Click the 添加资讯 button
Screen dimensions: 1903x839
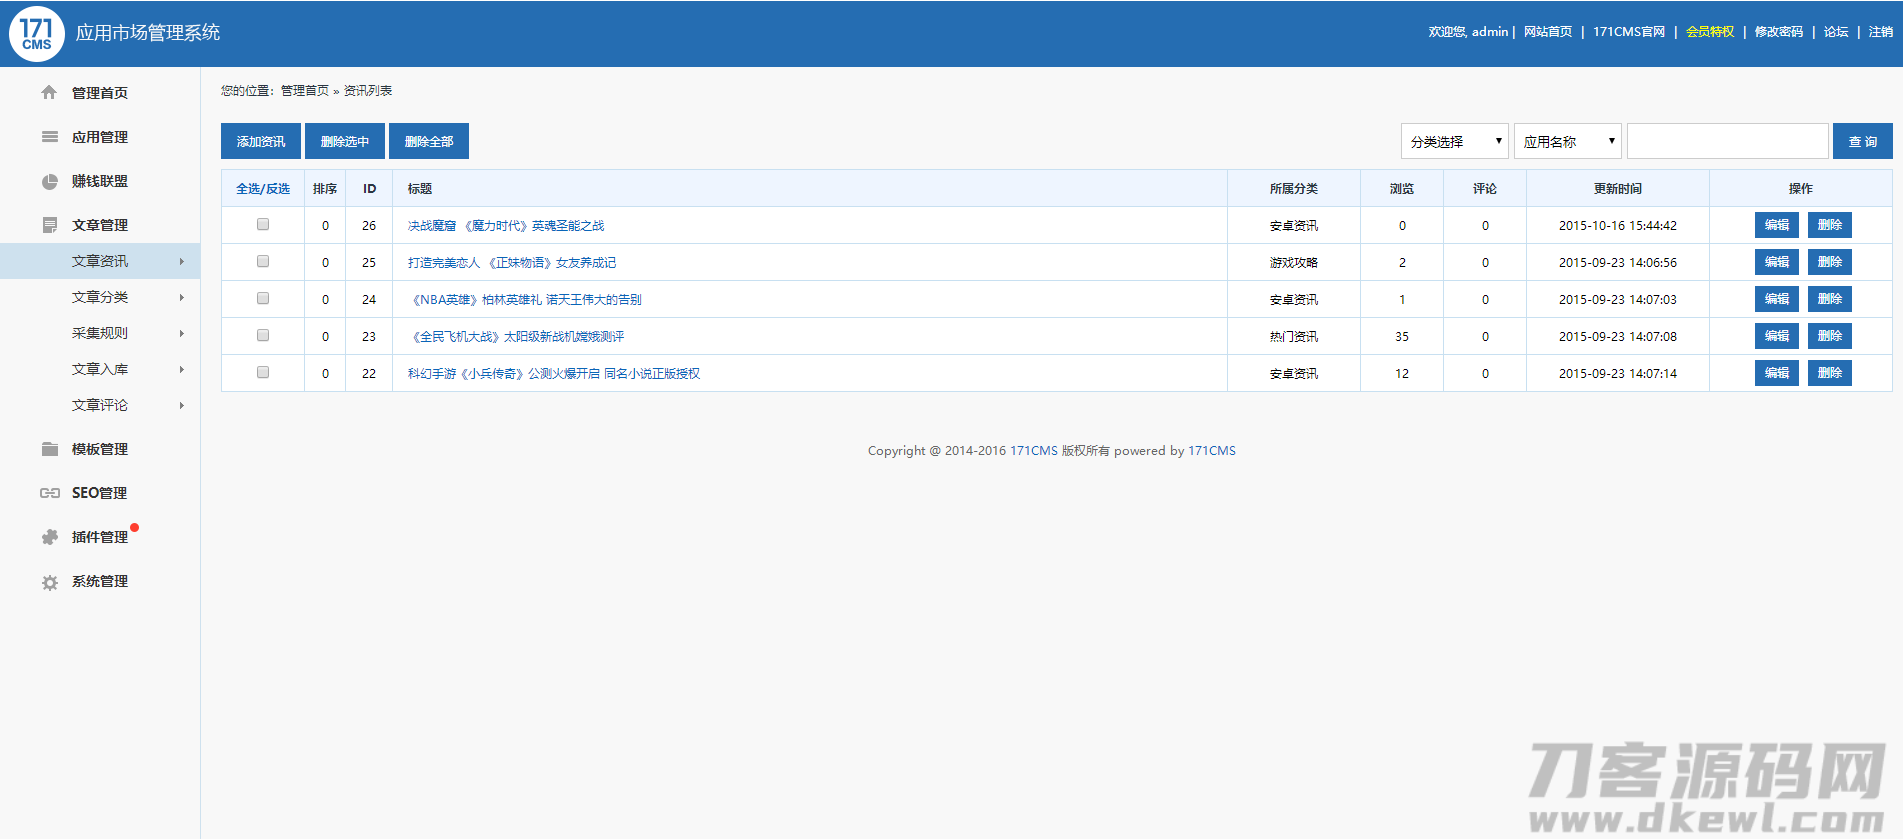pyautogui.click(x=261, y=142)
